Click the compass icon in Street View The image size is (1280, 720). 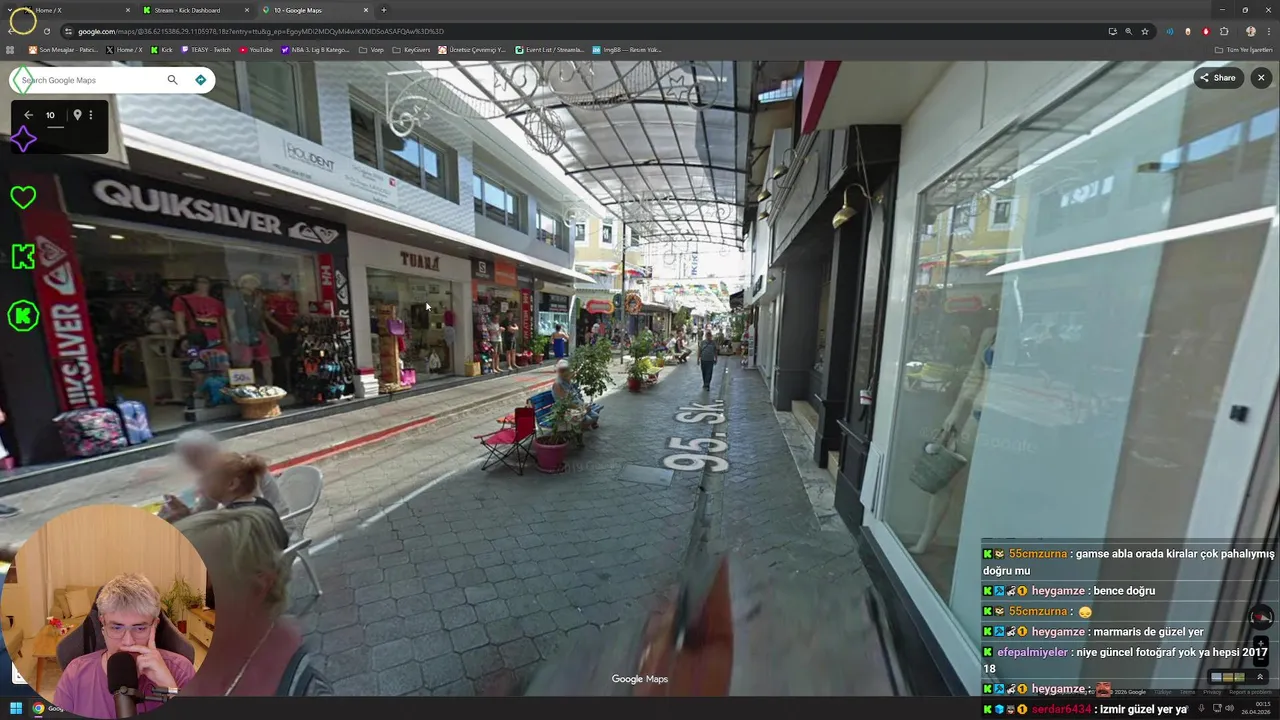(x=1261, y=617)
